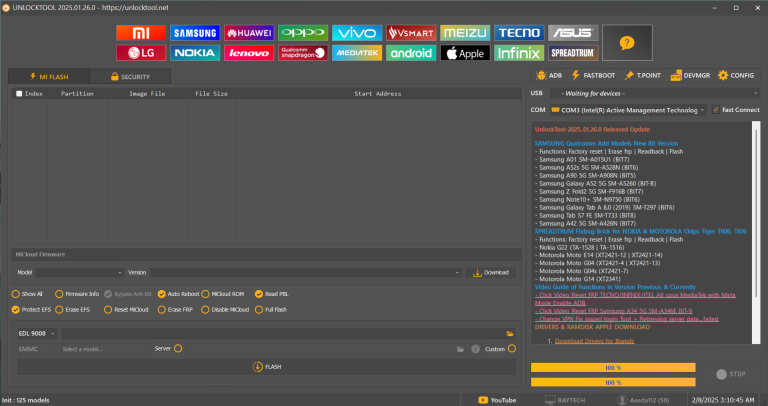Select the Apple brand icon

465,53
